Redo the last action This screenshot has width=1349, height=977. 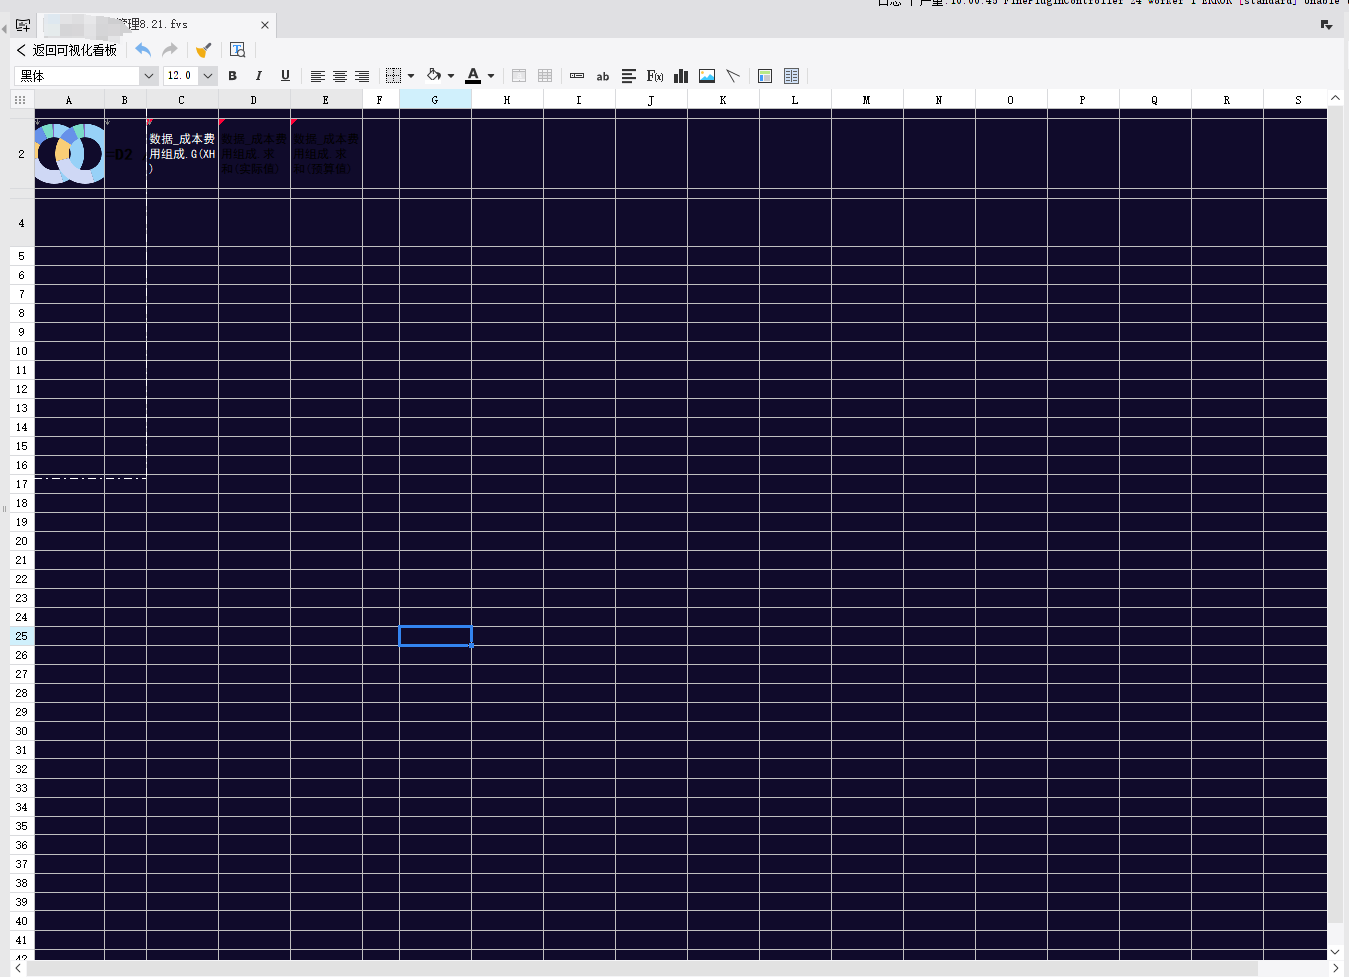coord(170,50)
